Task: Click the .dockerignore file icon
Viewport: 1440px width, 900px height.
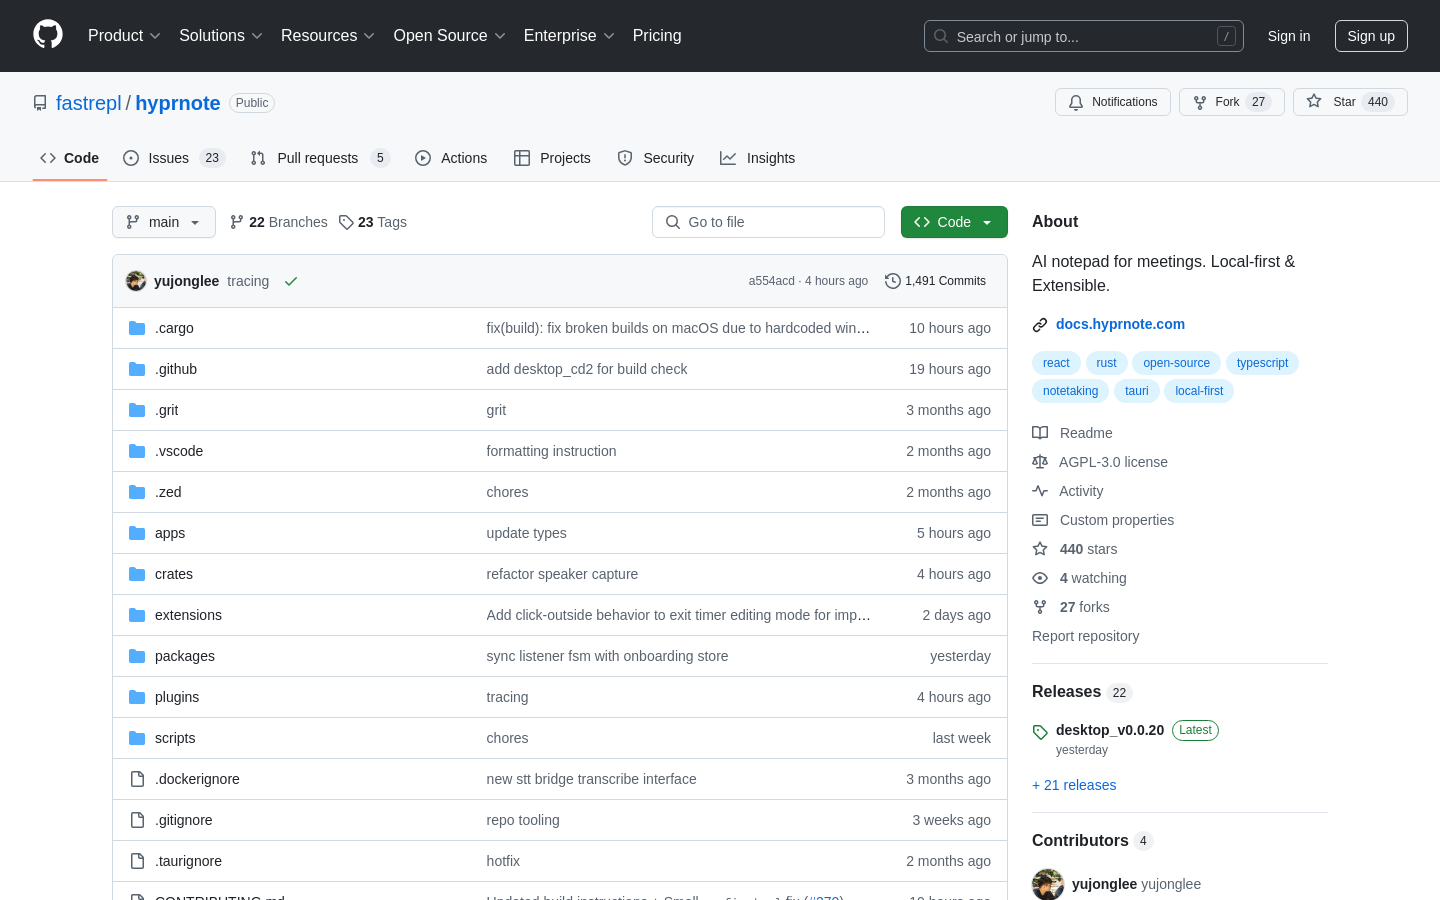Action: pyautogui.click(x=137, y=779)
